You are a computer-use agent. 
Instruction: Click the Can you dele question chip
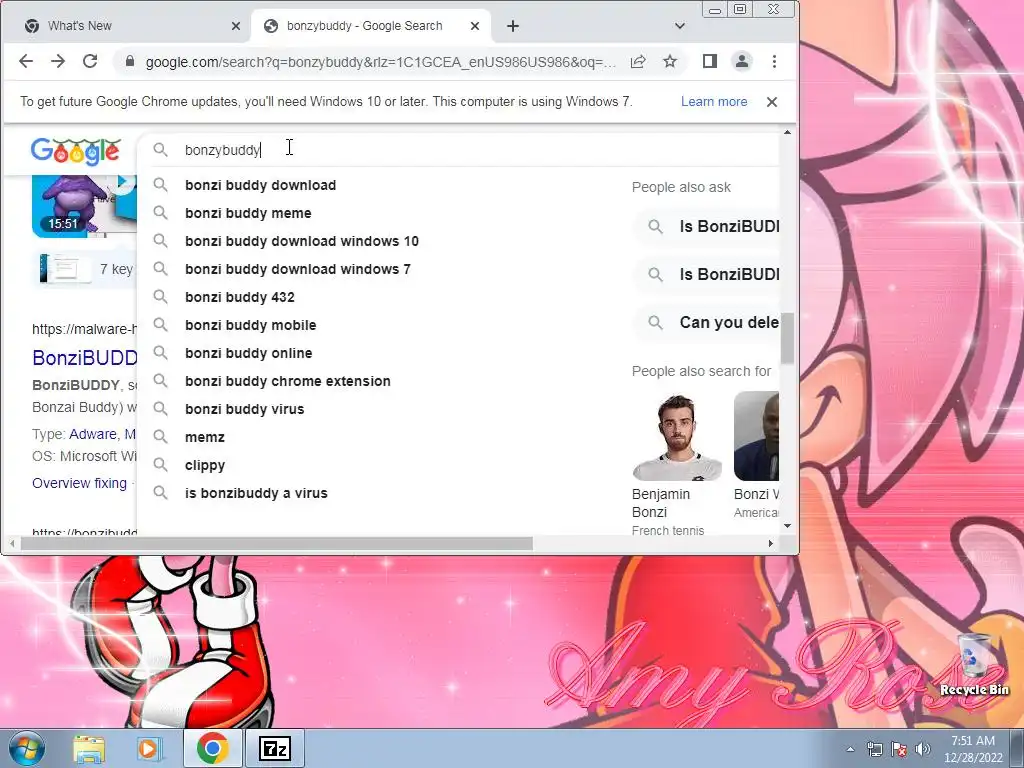click(x=709, y=323)
